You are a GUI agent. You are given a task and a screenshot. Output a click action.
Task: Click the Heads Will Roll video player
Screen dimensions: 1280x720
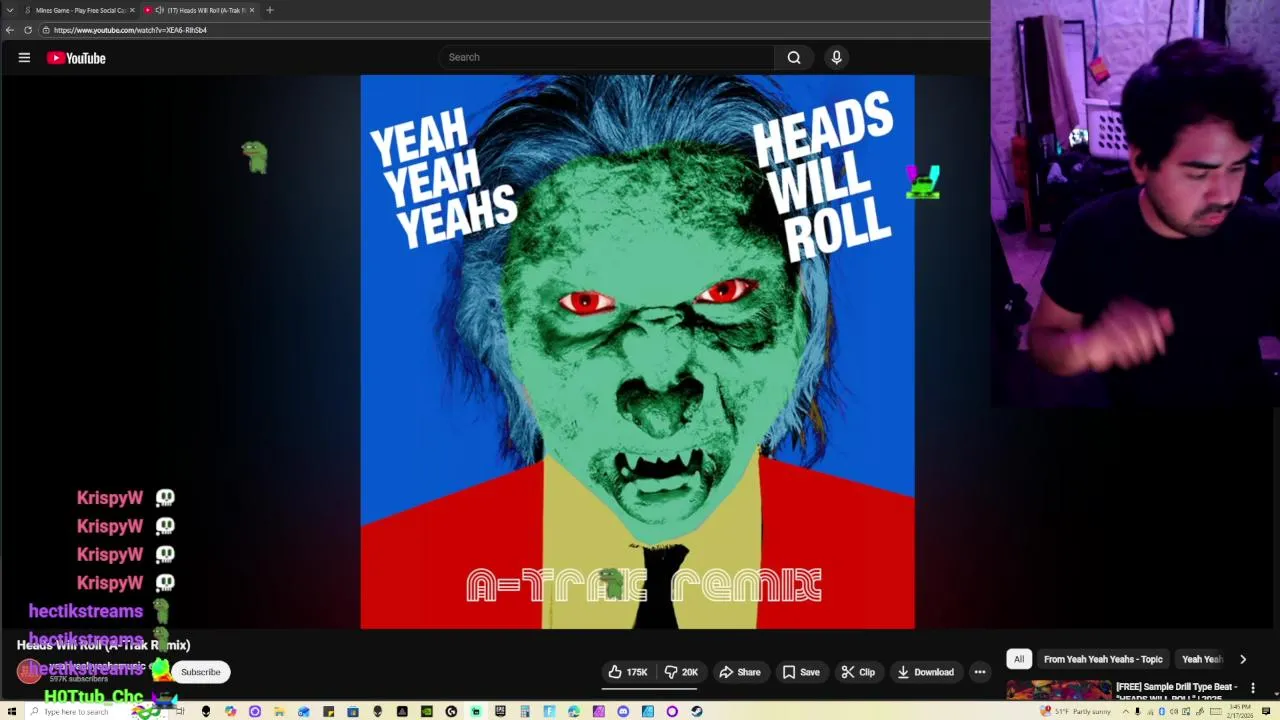point(637,352)
